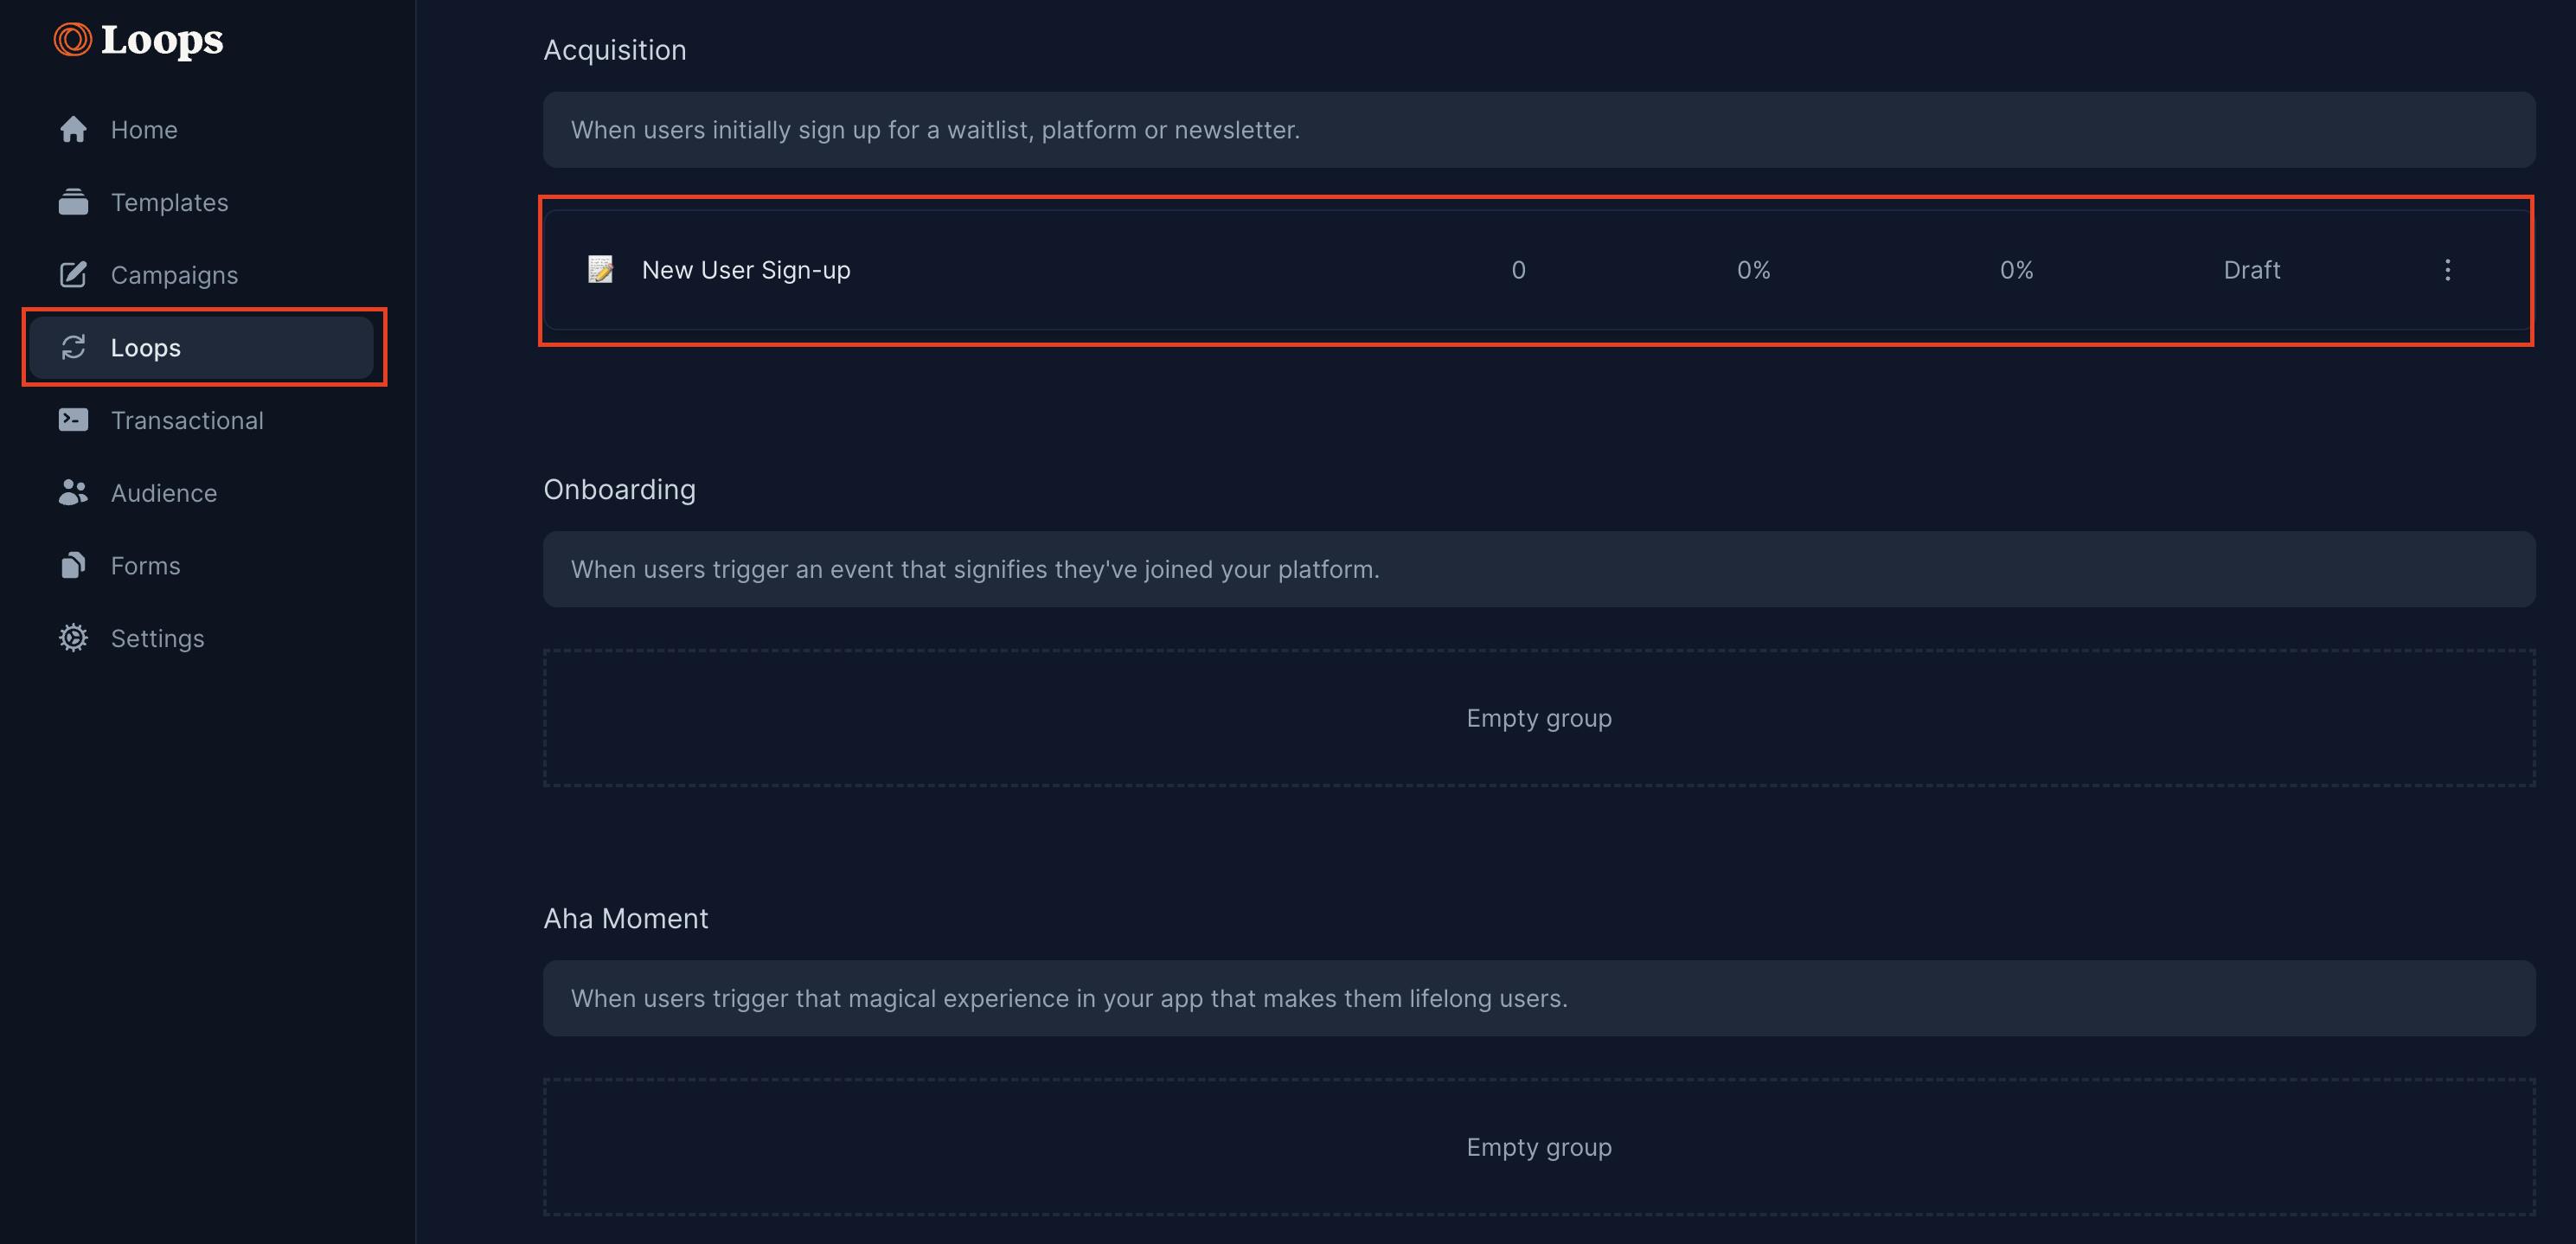Click the Acquisition description text box
This screenshot has width=2576, height=1244.
1538,130
